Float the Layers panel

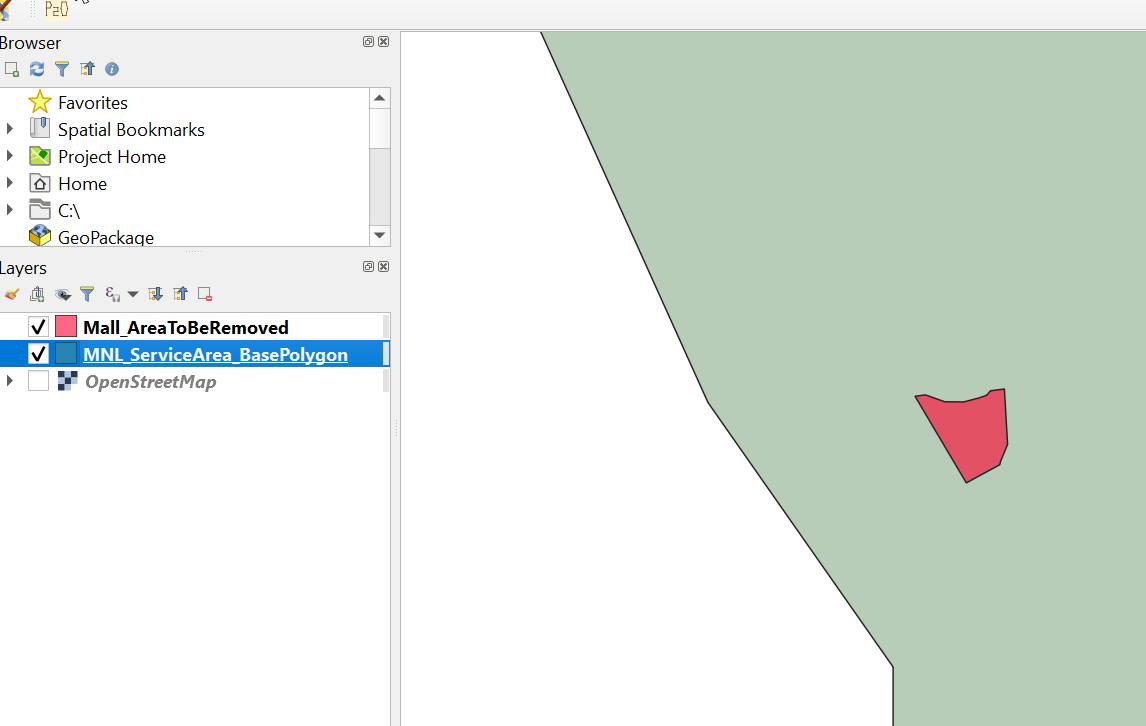[368, 267]
